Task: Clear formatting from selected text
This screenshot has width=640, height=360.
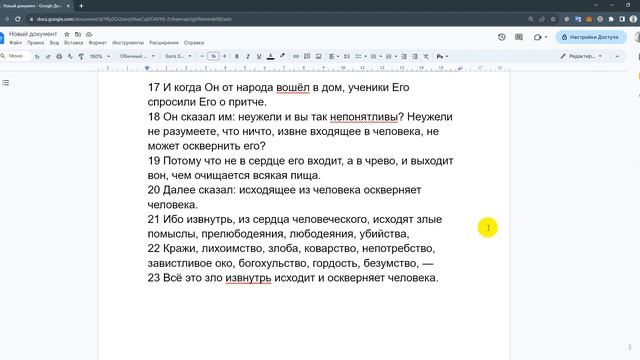Action: click(426, 56)
